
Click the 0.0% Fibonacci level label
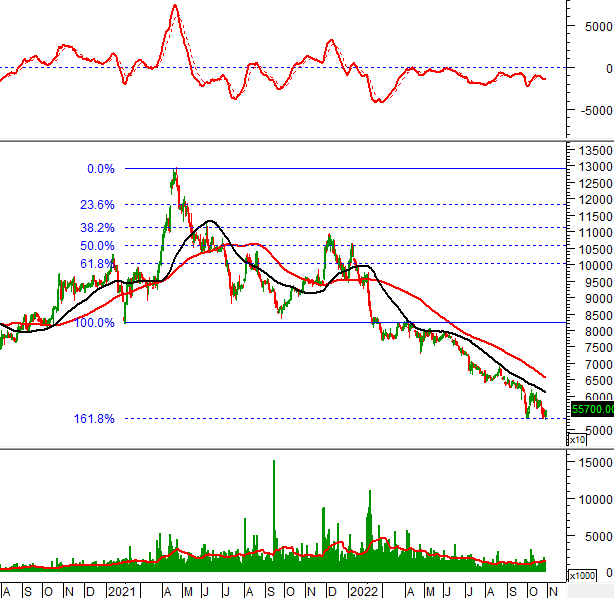click(x=101, y=169)
